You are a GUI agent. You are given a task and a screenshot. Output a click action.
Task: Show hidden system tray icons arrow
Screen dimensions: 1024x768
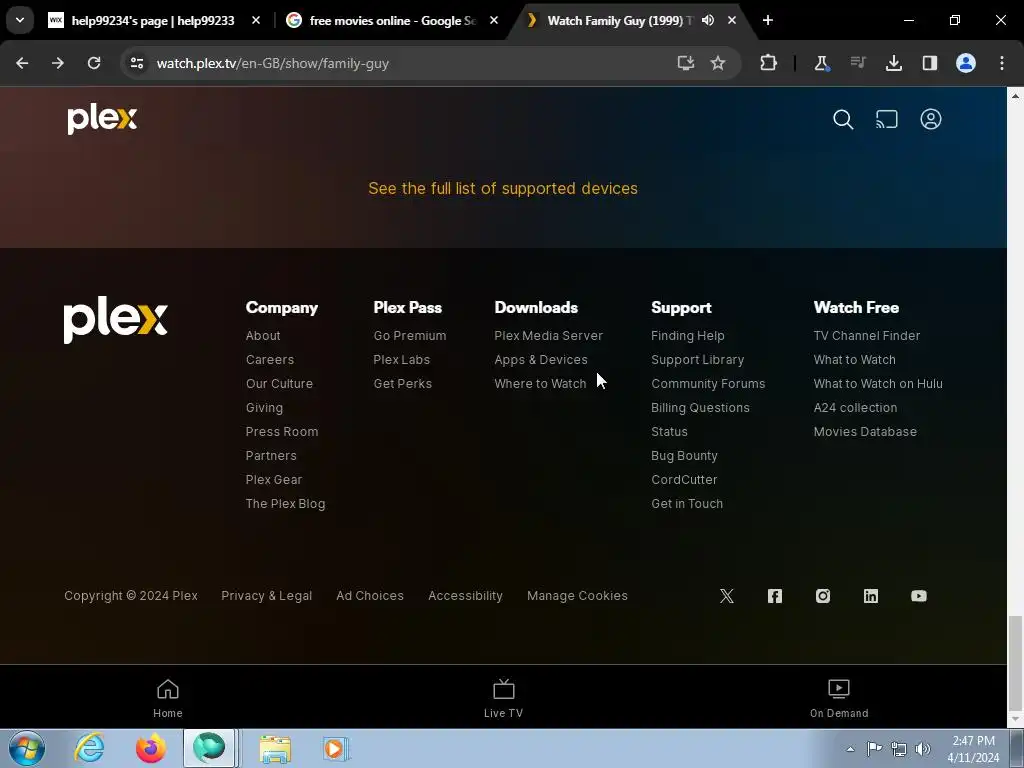[850, 749]
